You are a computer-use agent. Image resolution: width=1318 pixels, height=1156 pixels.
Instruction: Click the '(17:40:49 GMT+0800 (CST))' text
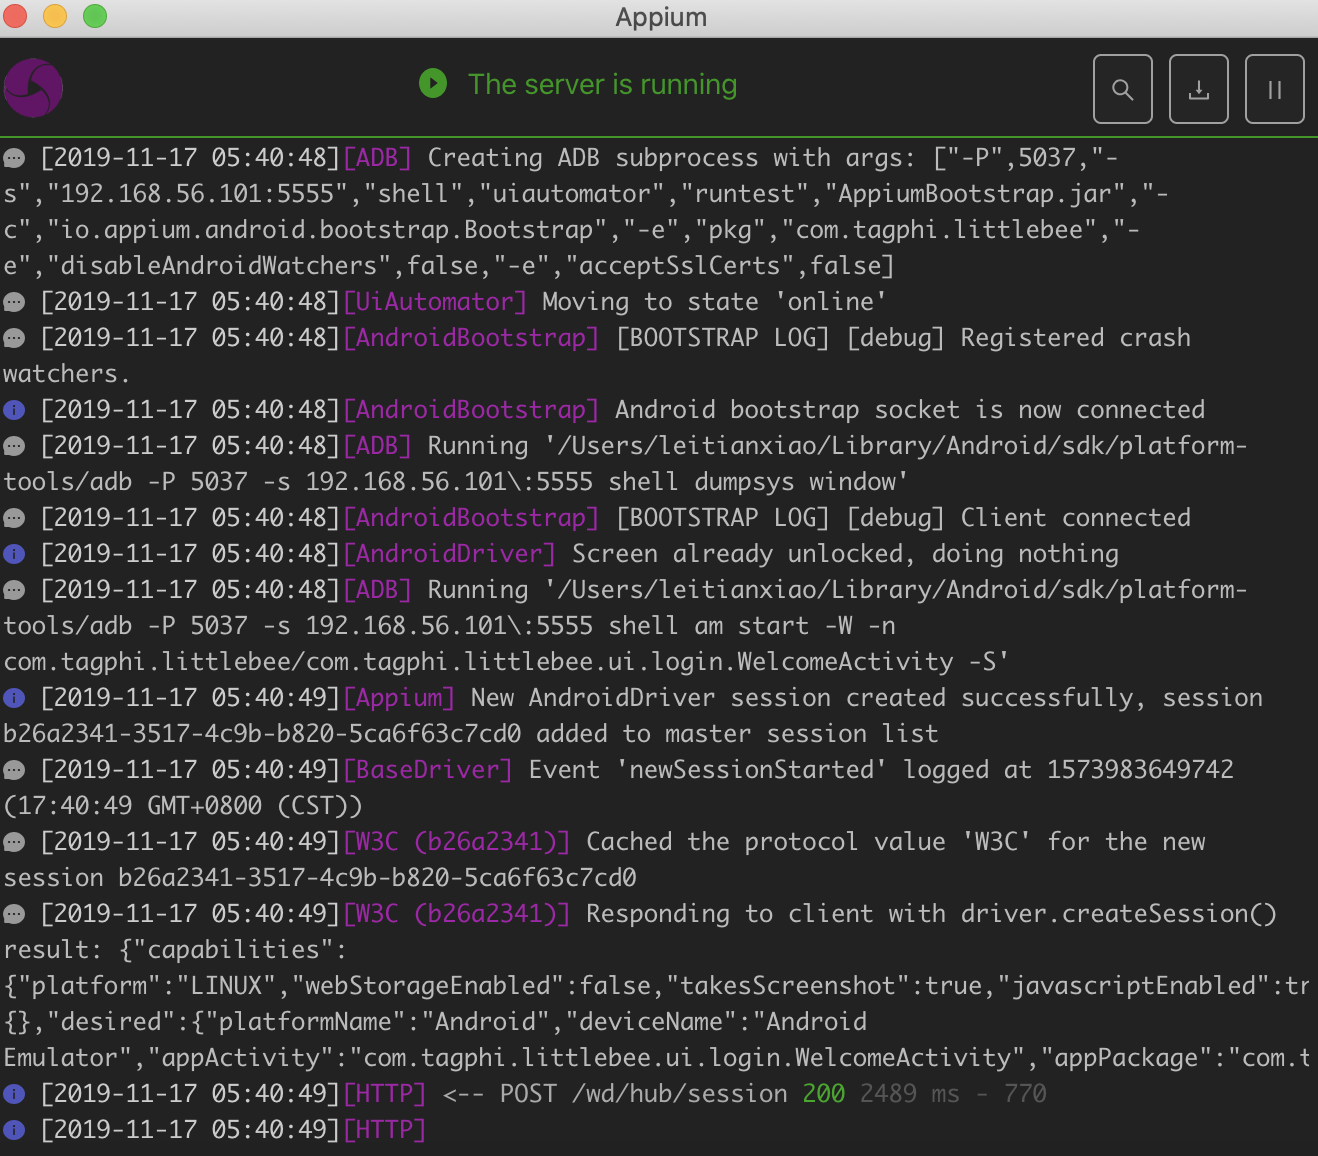pyautogui.click(x=183, y=806)
